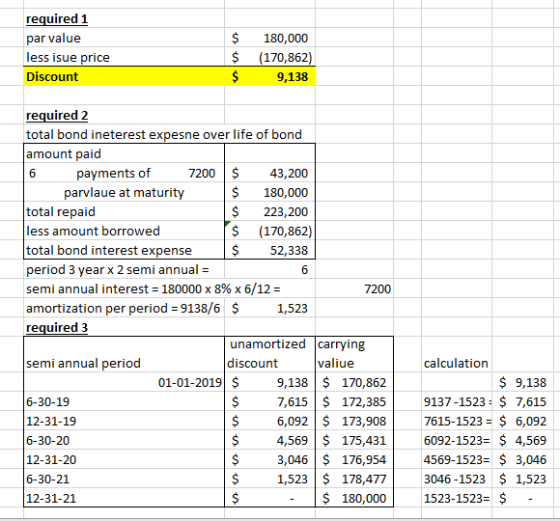Click carrying value 173,908
This screenshot has height=521, width=560.
(x=354, y=421)
